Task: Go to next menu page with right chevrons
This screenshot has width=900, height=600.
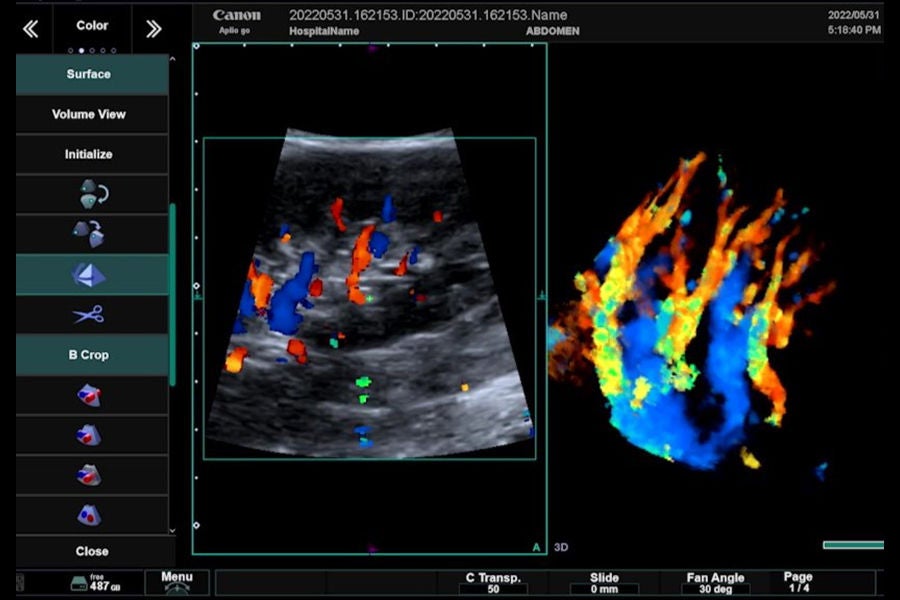Action: click(153, 29)
